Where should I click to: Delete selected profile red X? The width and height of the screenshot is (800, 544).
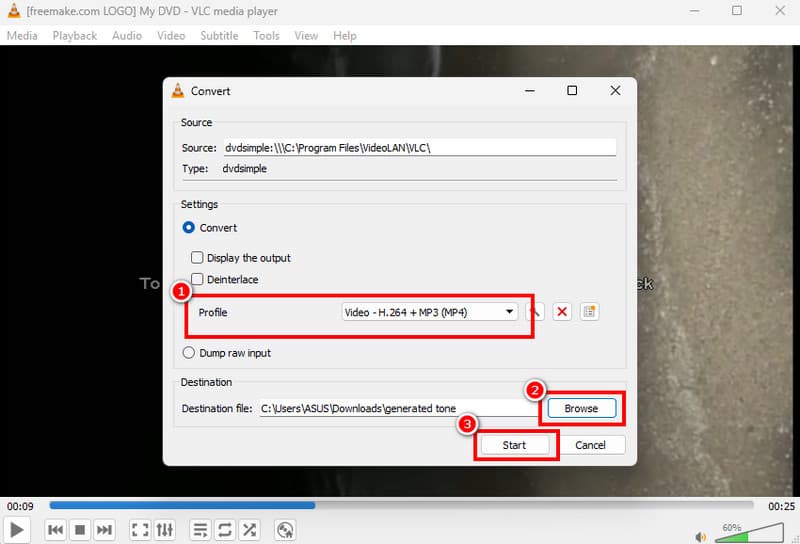pos(562,312)
